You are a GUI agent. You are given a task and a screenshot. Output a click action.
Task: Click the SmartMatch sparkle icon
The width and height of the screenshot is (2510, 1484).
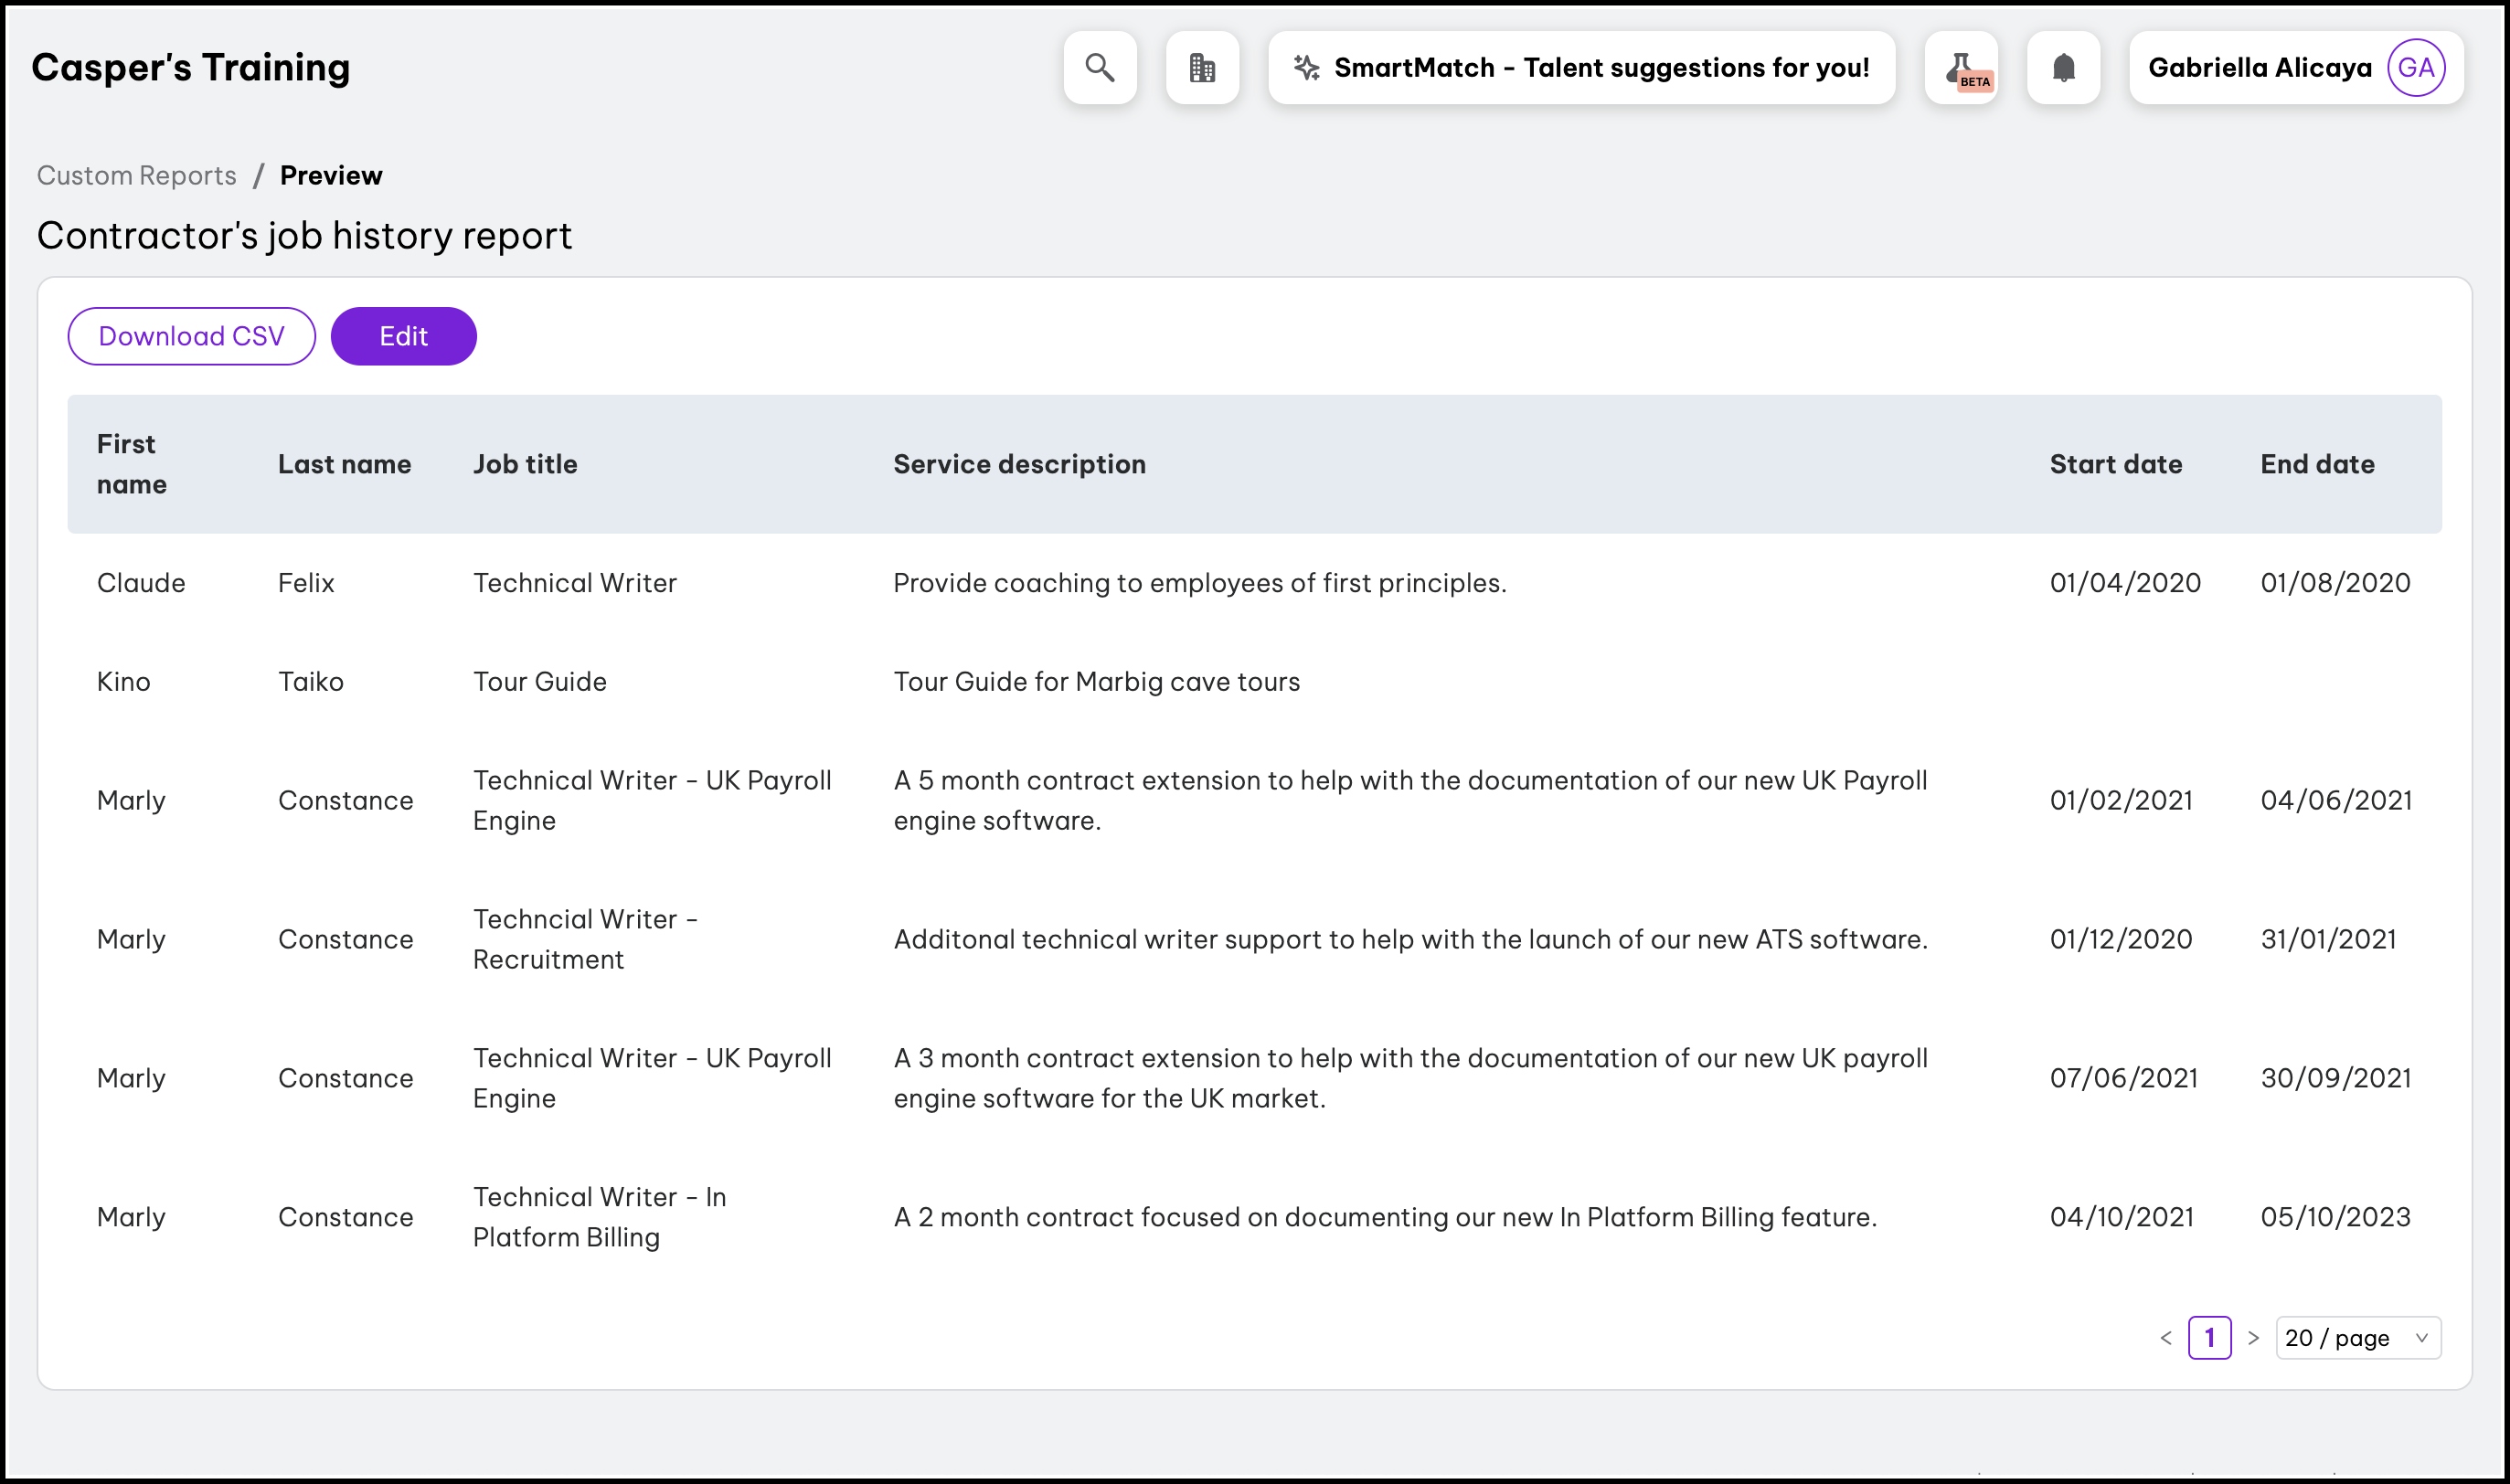[x=1306, y=68]
